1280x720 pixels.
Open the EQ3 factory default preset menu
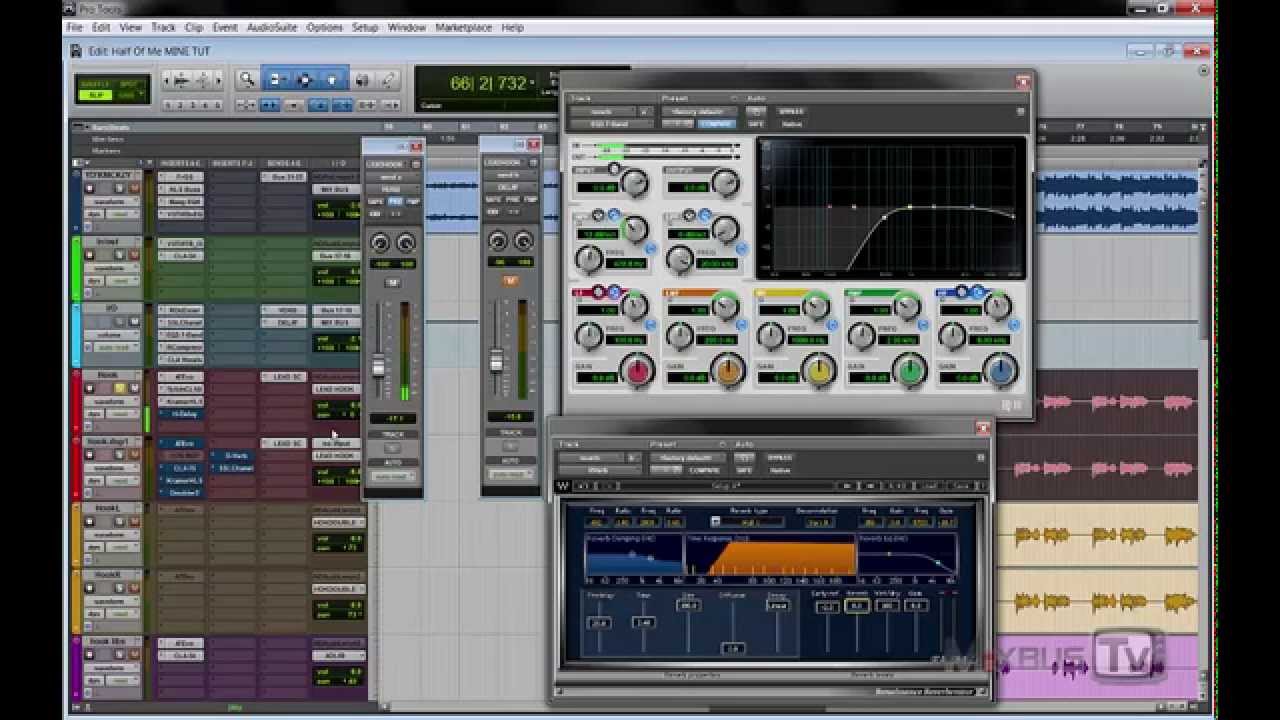coord(697,111)
